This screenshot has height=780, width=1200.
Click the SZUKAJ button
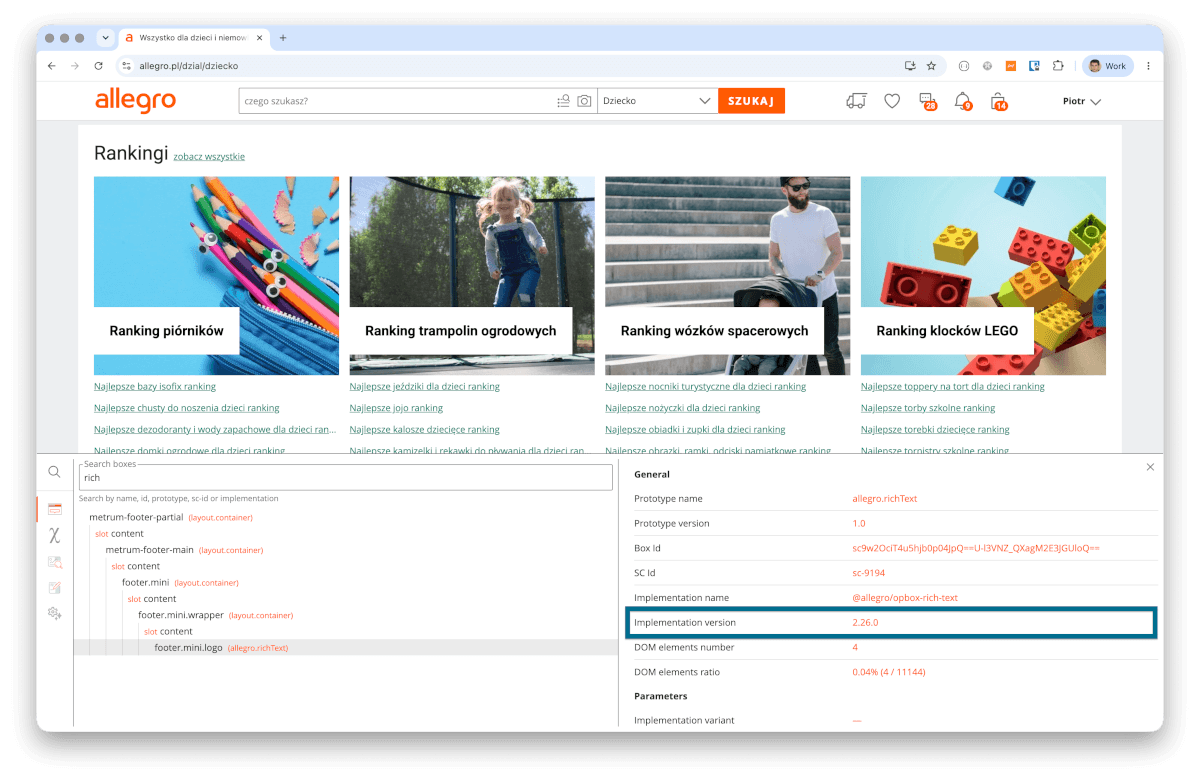[x=751, y=101]
